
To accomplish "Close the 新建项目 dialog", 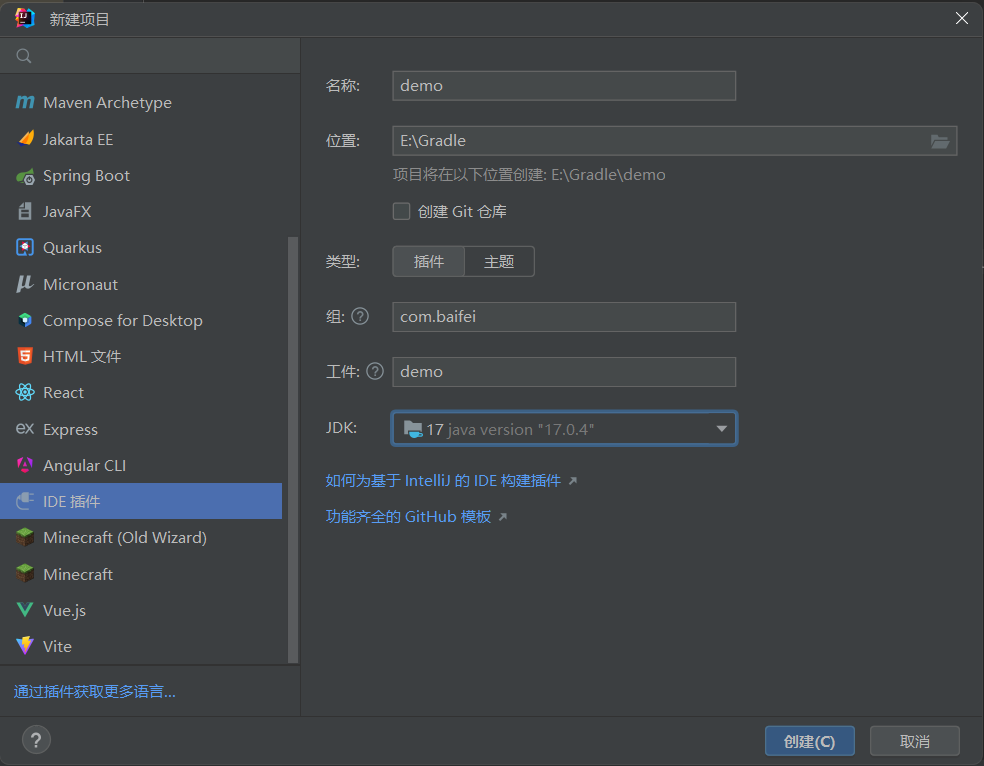I will point(961,18).
